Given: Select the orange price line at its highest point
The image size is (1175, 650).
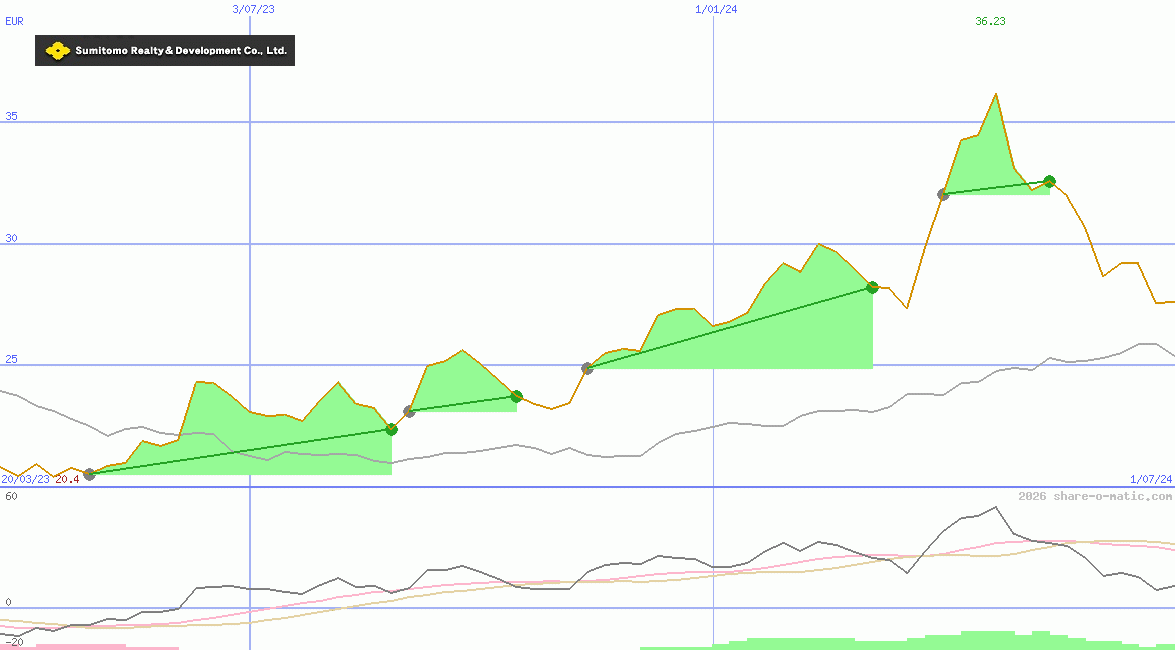Looking at the screenshot, I should (x=995, y=93).
